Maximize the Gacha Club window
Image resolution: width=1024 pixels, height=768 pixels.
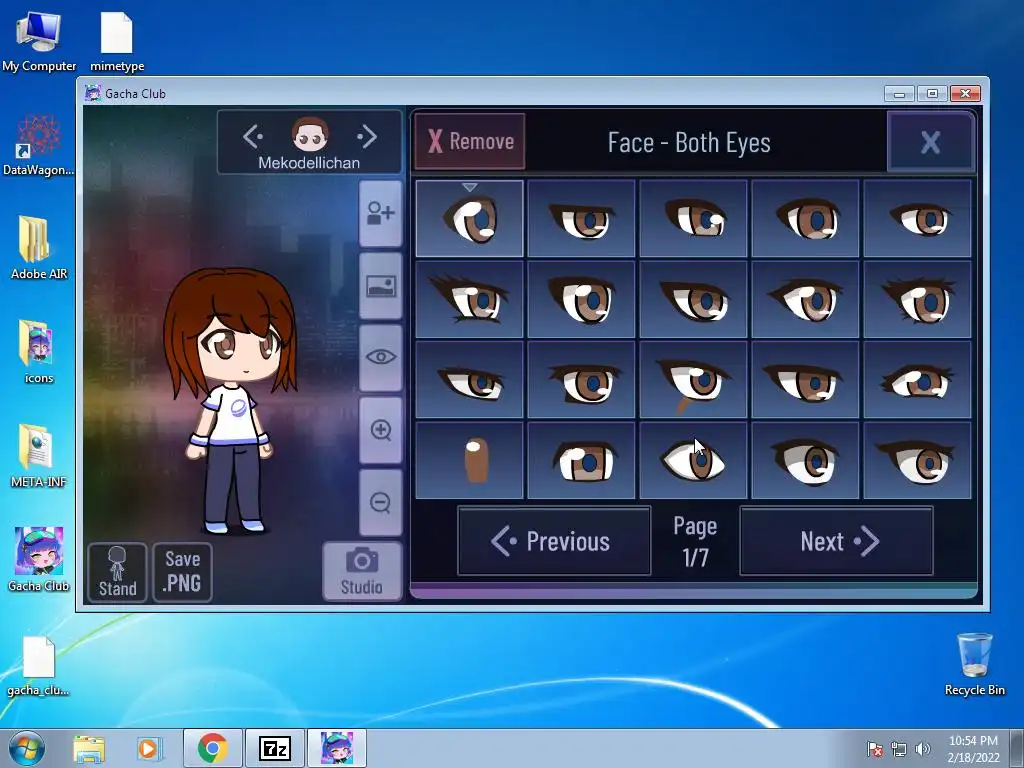(x=933, y=93)
